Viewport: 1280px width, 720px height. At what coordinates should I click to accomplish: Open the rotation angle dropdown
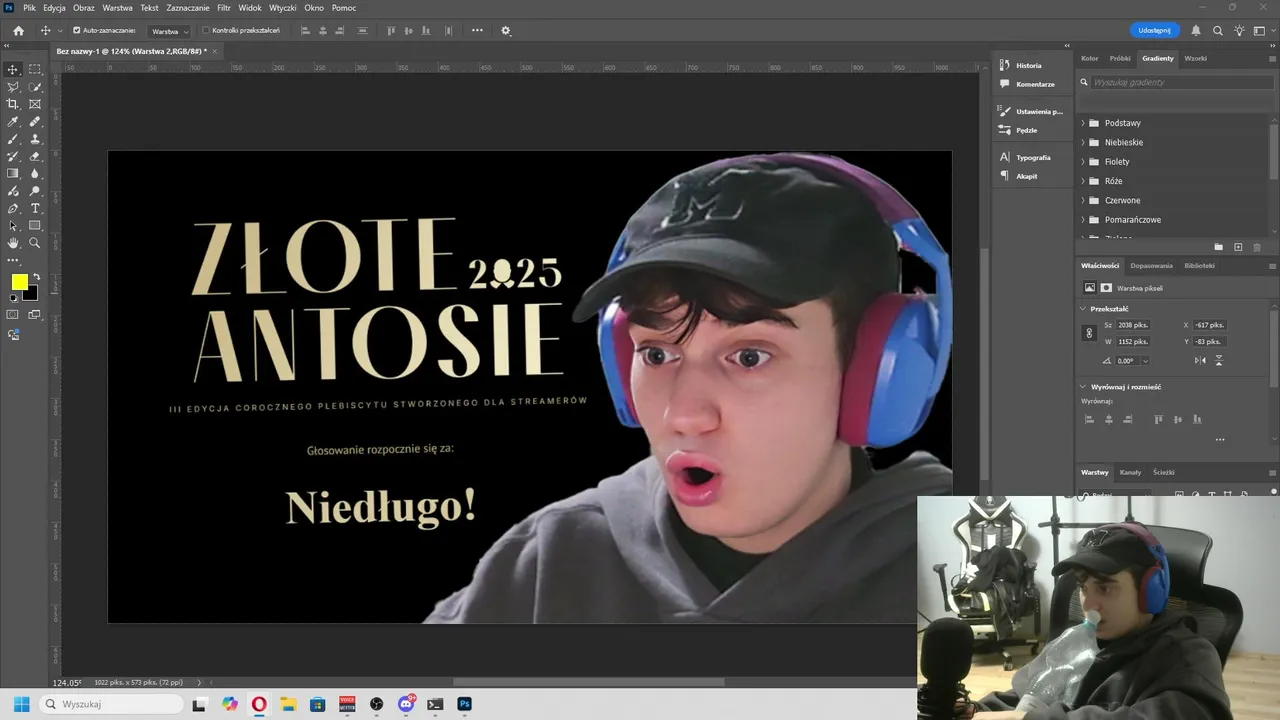1145,361
